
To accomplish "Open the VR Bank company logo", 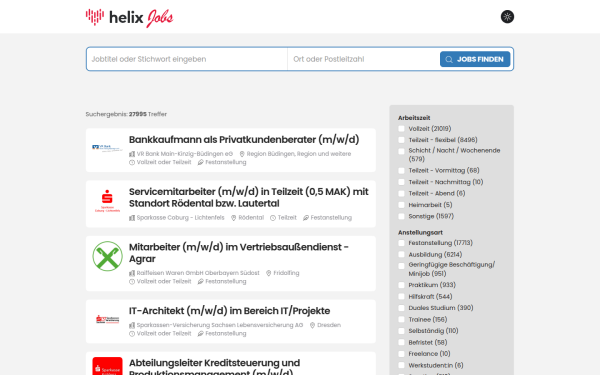I will pos(108,148).
